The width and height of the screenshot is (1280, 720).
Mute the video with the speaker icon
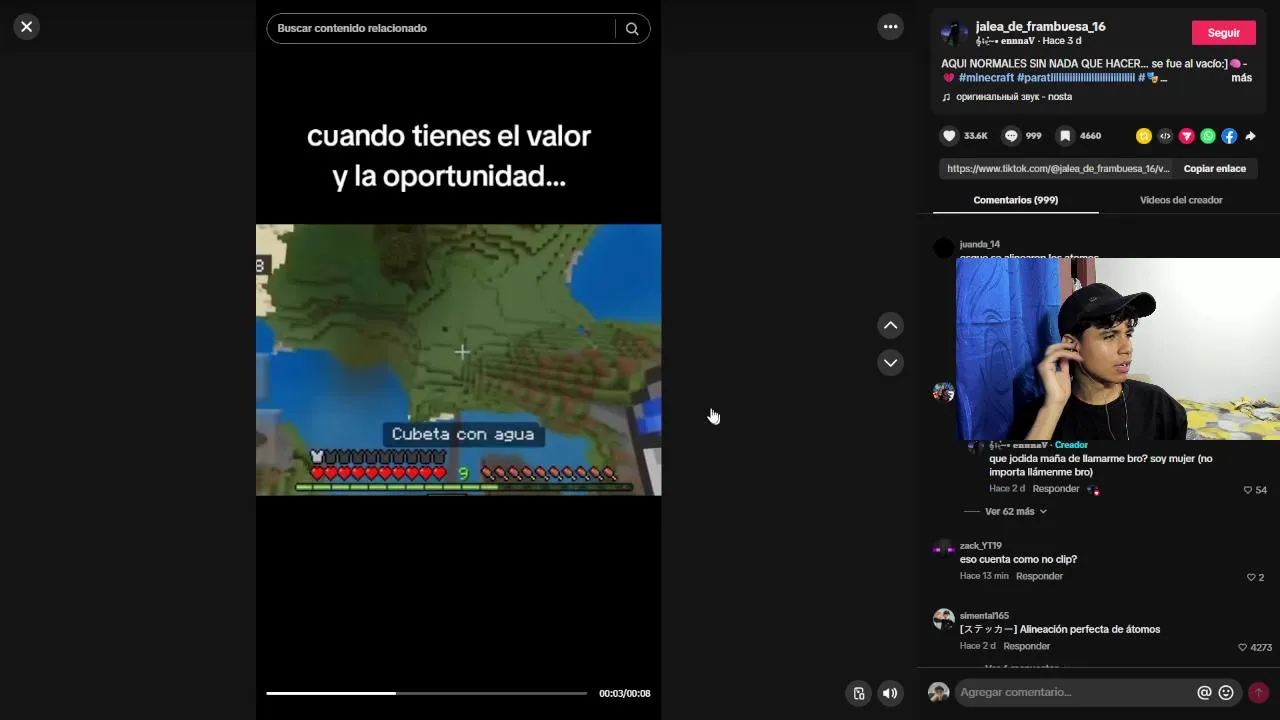(x=890, y=693)
